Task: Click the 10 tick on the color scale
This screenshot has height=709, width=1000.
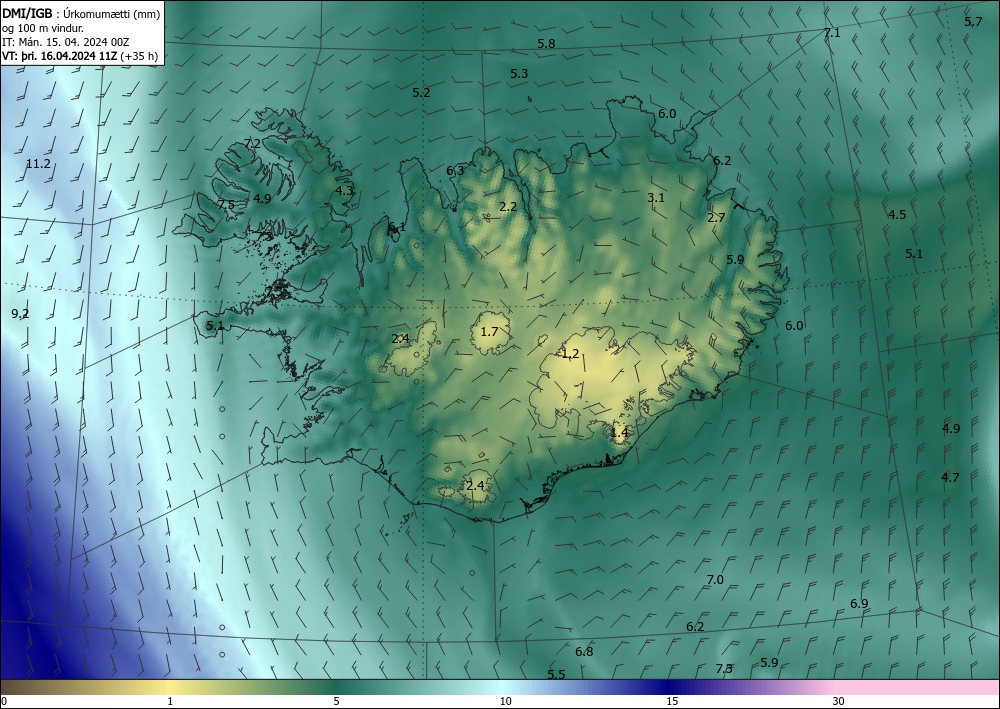Action: tap(505, 701)
